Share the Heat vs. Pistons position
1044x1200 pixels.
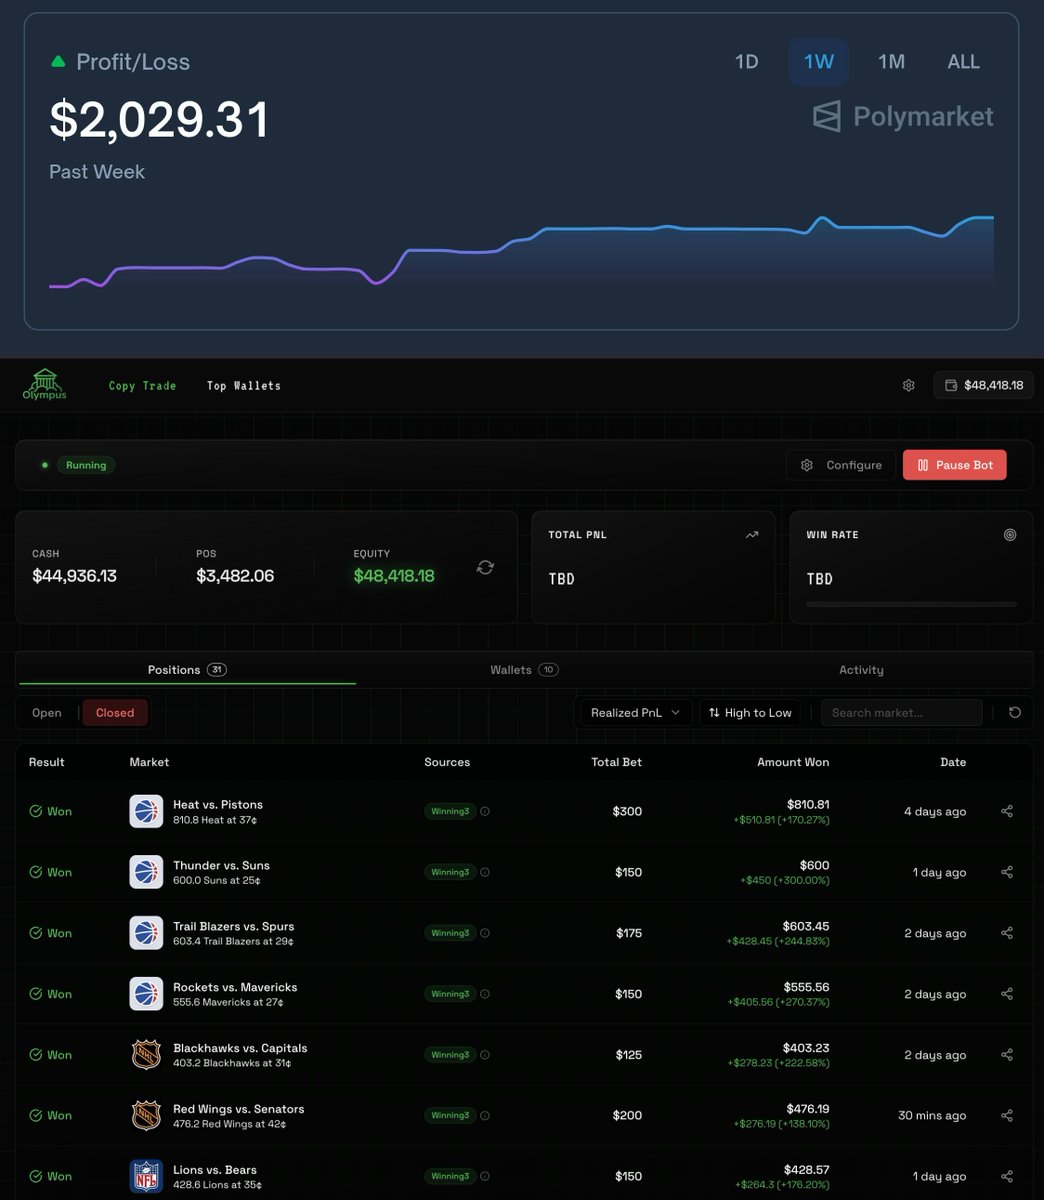[1007, 811]
